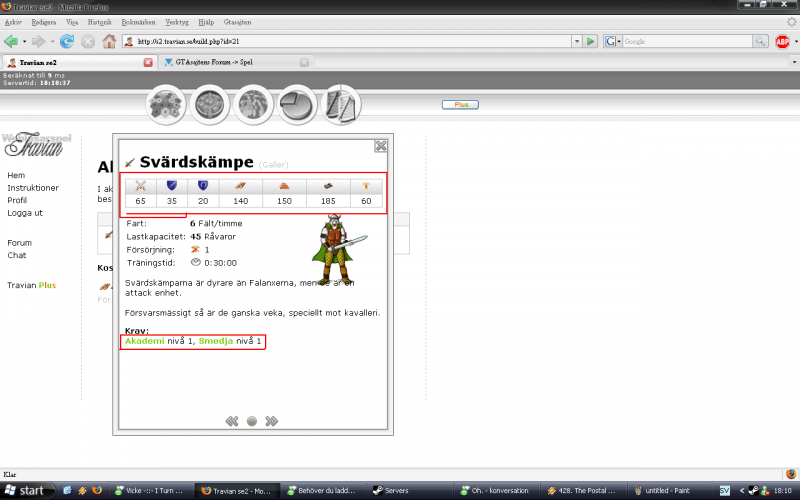Follow the green Smedja requirement link

216,341
